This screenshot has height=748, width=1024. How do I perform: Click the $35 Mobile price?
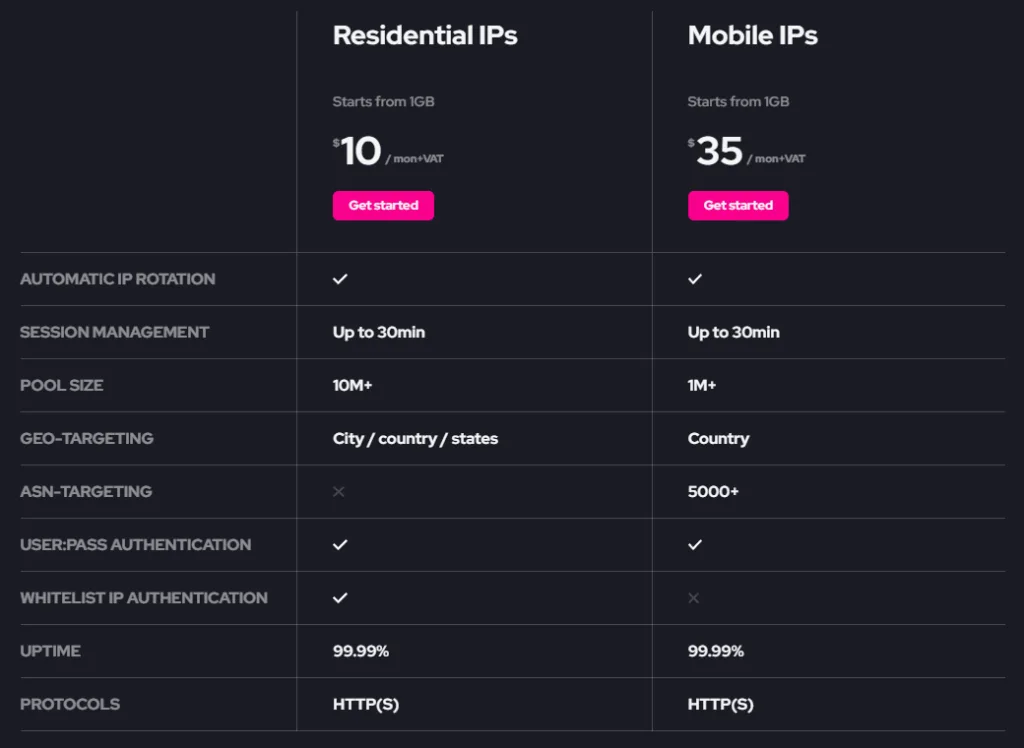click(719, 152)
